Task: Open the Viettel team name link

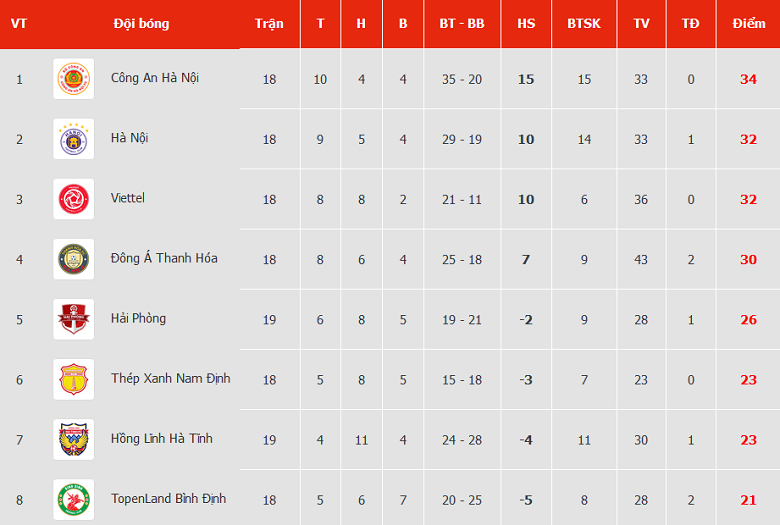Action: coord(128,198)
